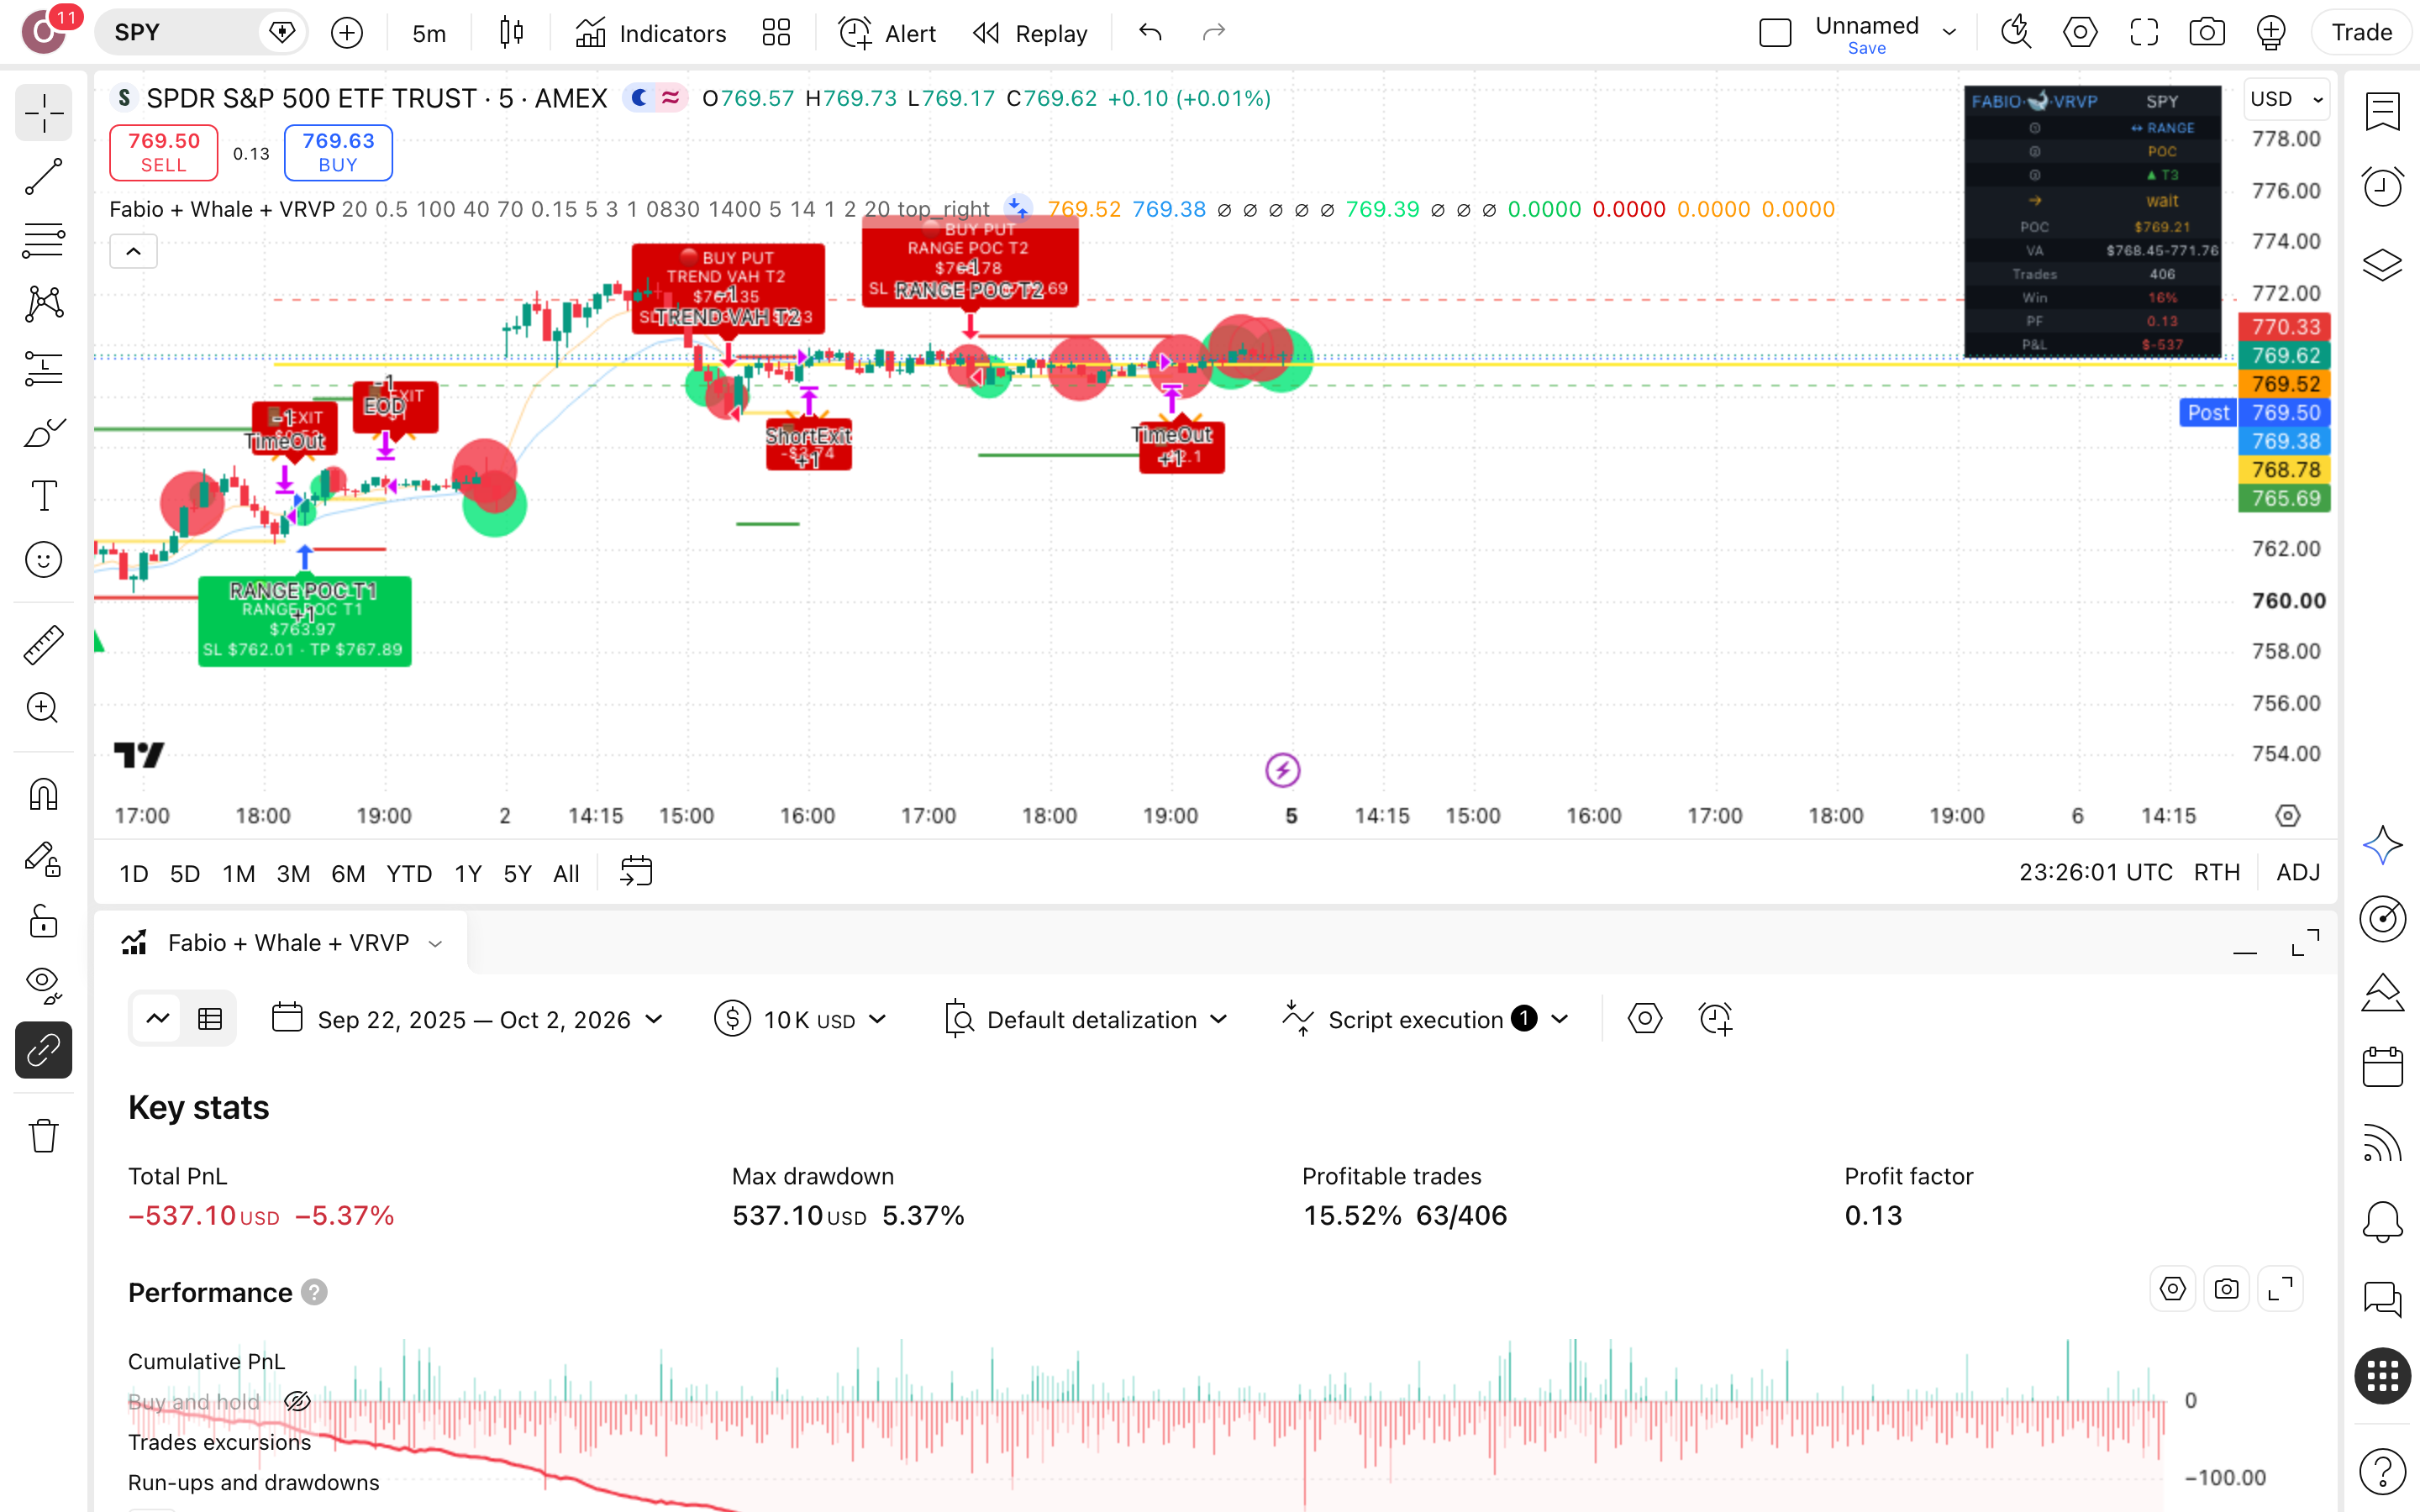Image resolution: width=2420 pixels, height=1512 pixels.
Task: Activate the zoom in tool
Action: (x=44, y=708)
